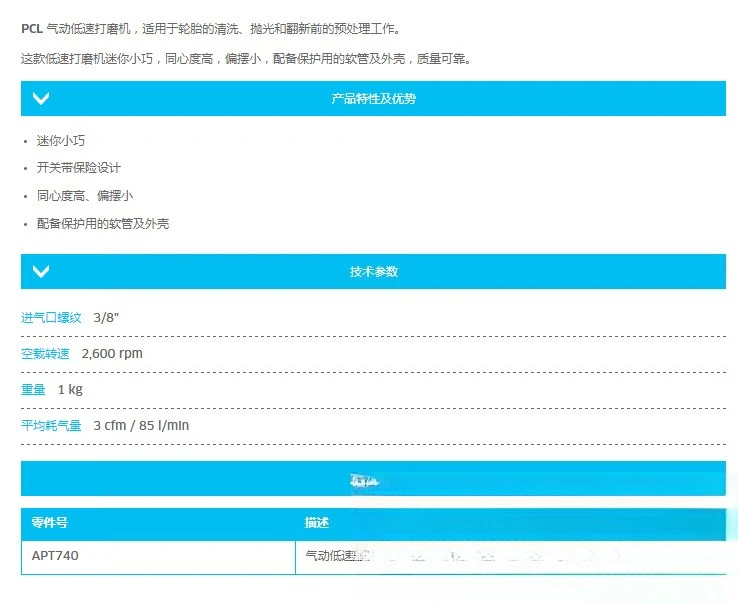Image resolution: width=739 pixels, height=603 pixels.
Task: Click the blurred third section header bar
Action: click(373, 479)
